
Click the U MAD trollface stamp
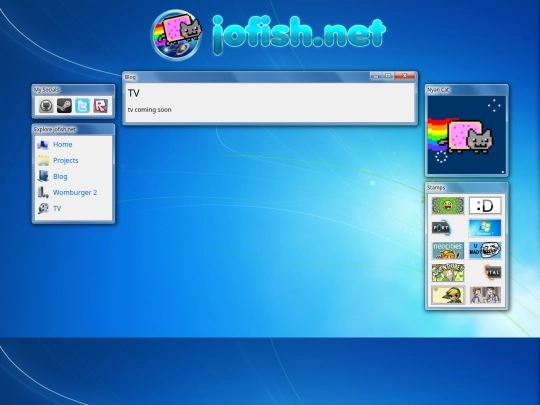(485, 250)
